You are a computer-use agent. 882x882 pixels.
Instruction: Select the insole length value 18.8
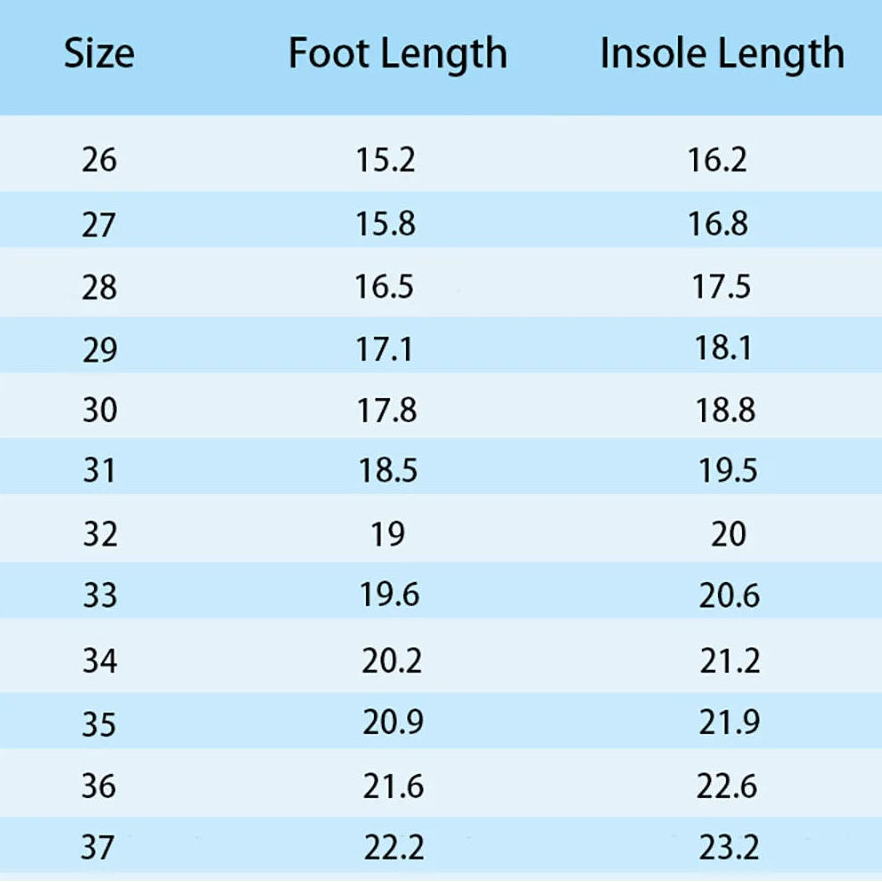[724, 410]
